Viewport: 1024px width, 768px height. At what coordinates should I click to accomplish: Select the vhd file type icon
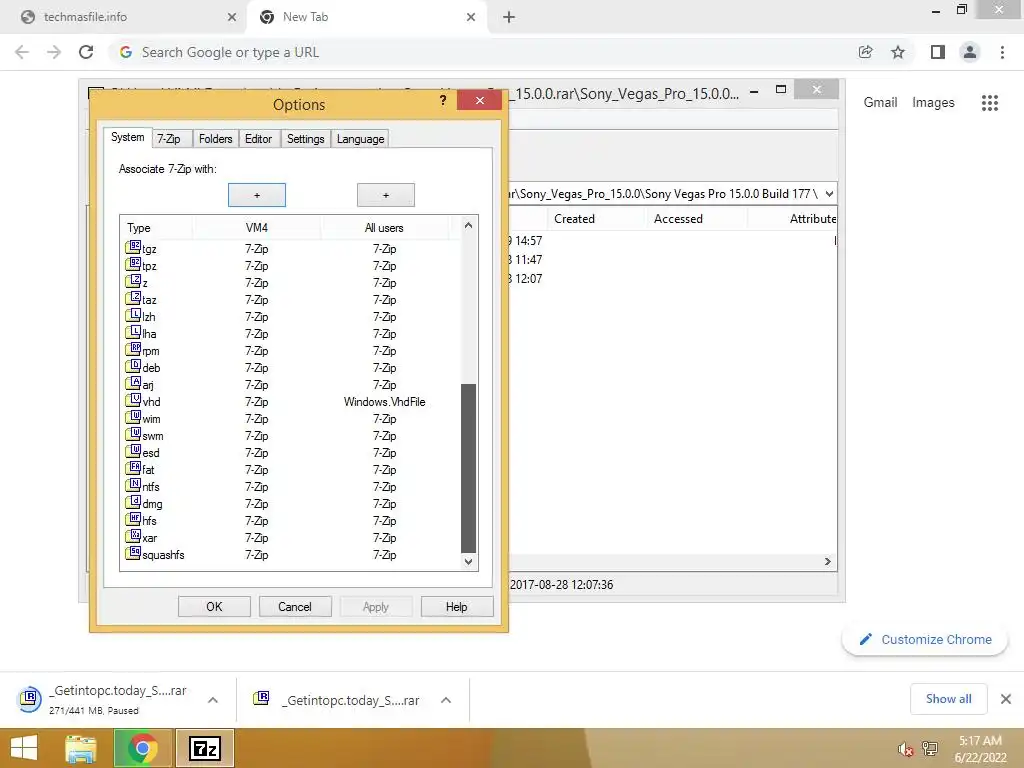[x=133, y=400]
